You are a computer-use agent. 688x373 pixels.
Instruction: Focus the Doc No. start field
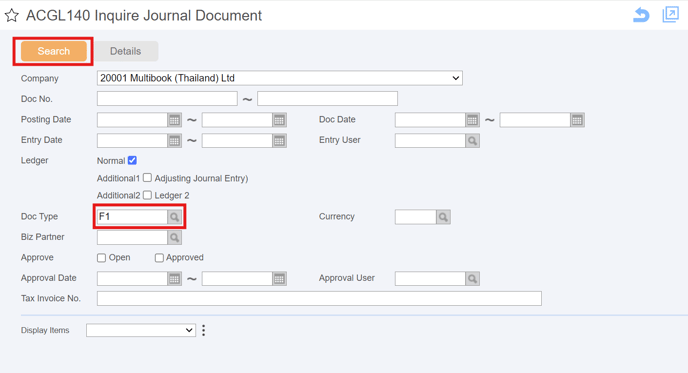coord(167,98)
